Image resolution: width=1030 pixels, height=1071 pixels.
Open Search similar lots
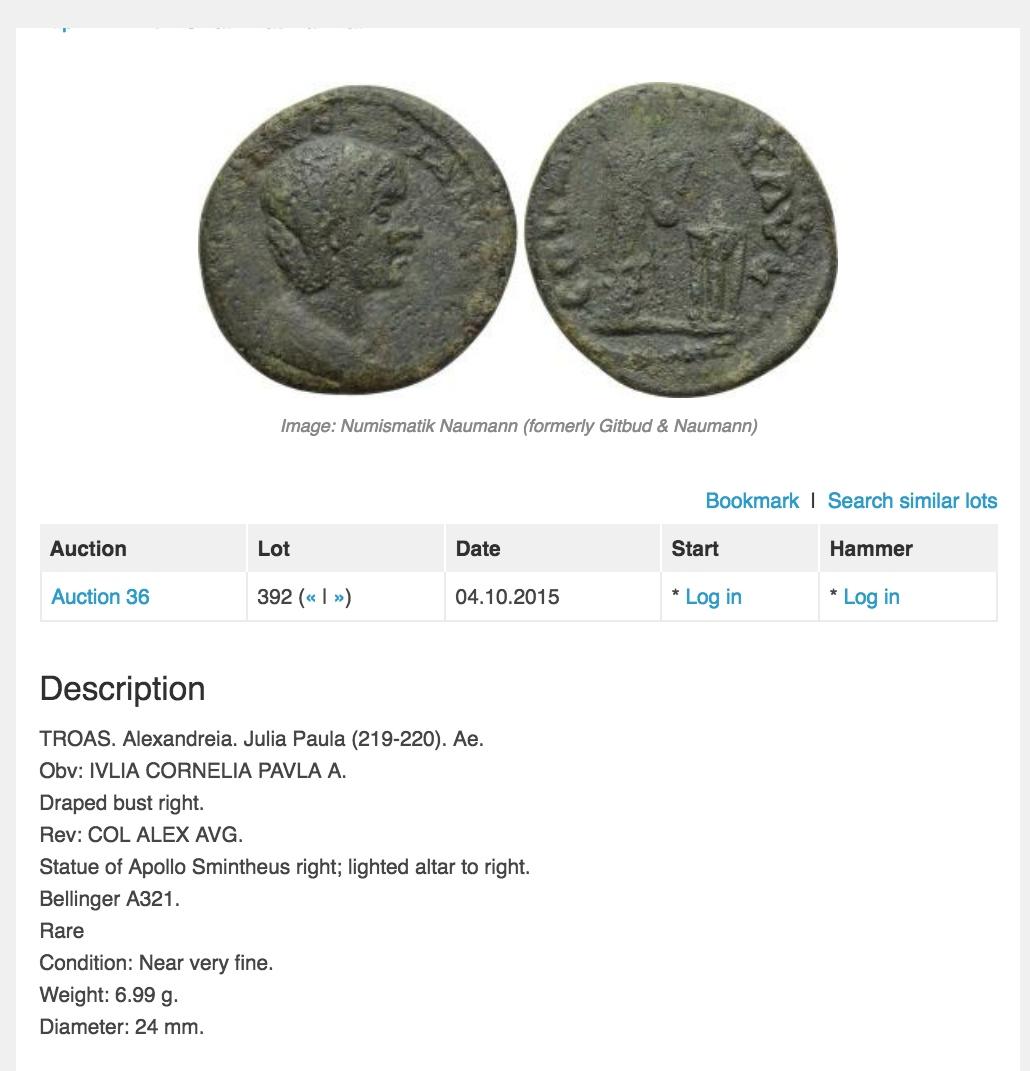point(912,501)
